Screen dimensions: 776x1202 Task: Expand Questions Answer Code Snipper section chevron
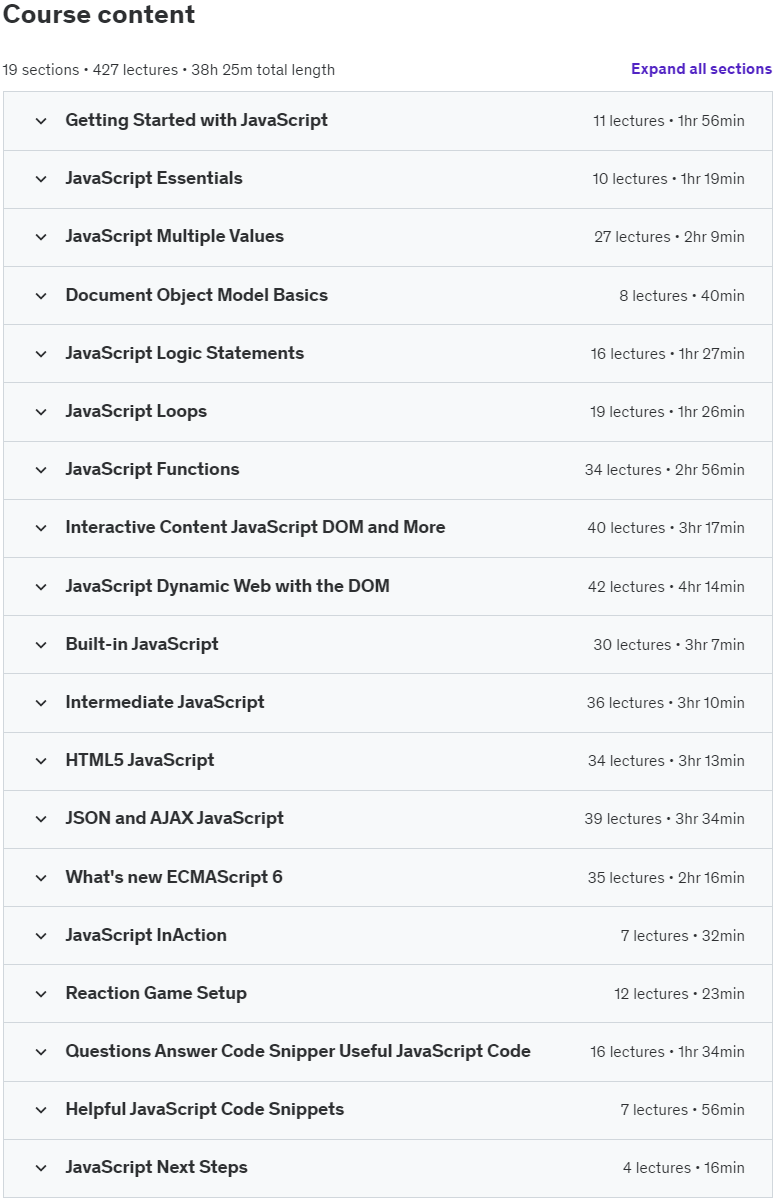(41, 1052)
